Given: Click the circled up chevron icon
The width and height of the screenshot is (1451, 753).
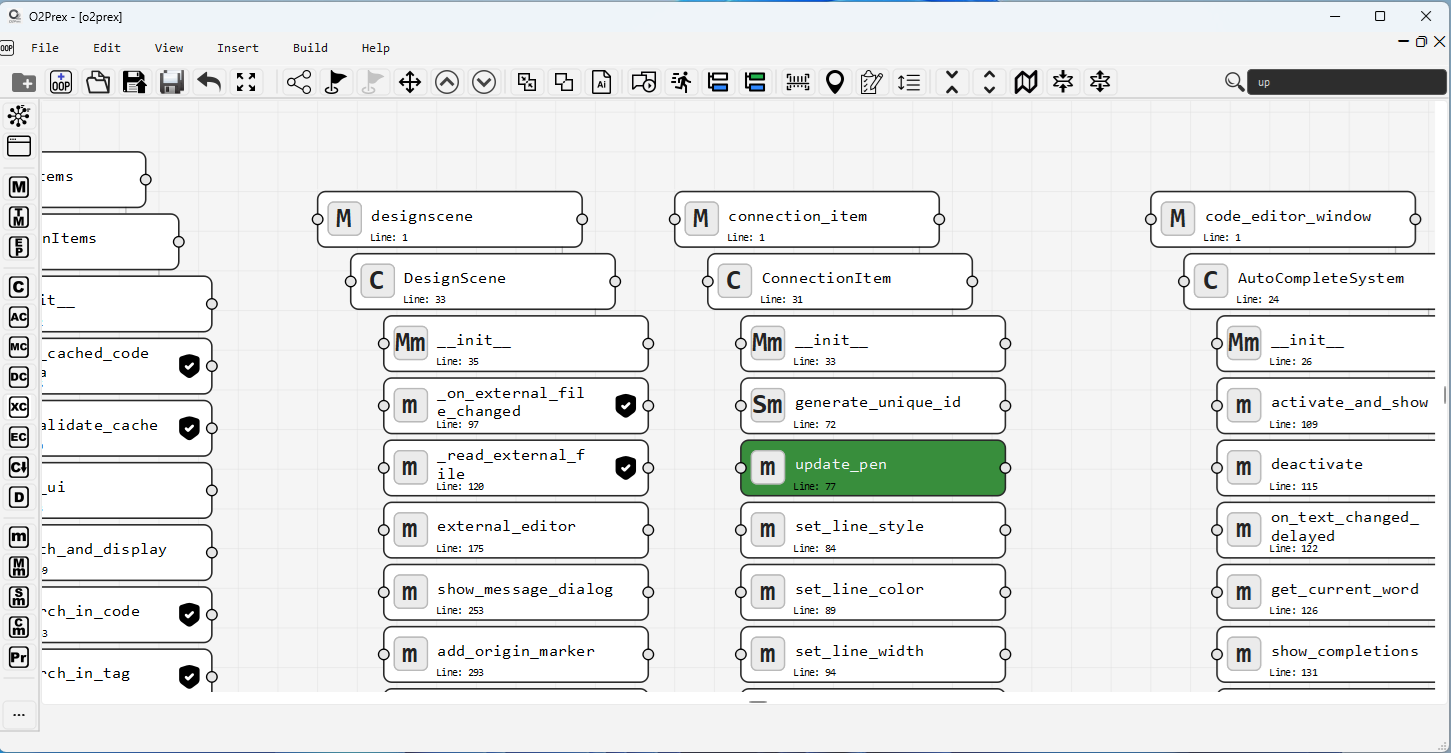Looking at the screenshot, I should (447, 82).
